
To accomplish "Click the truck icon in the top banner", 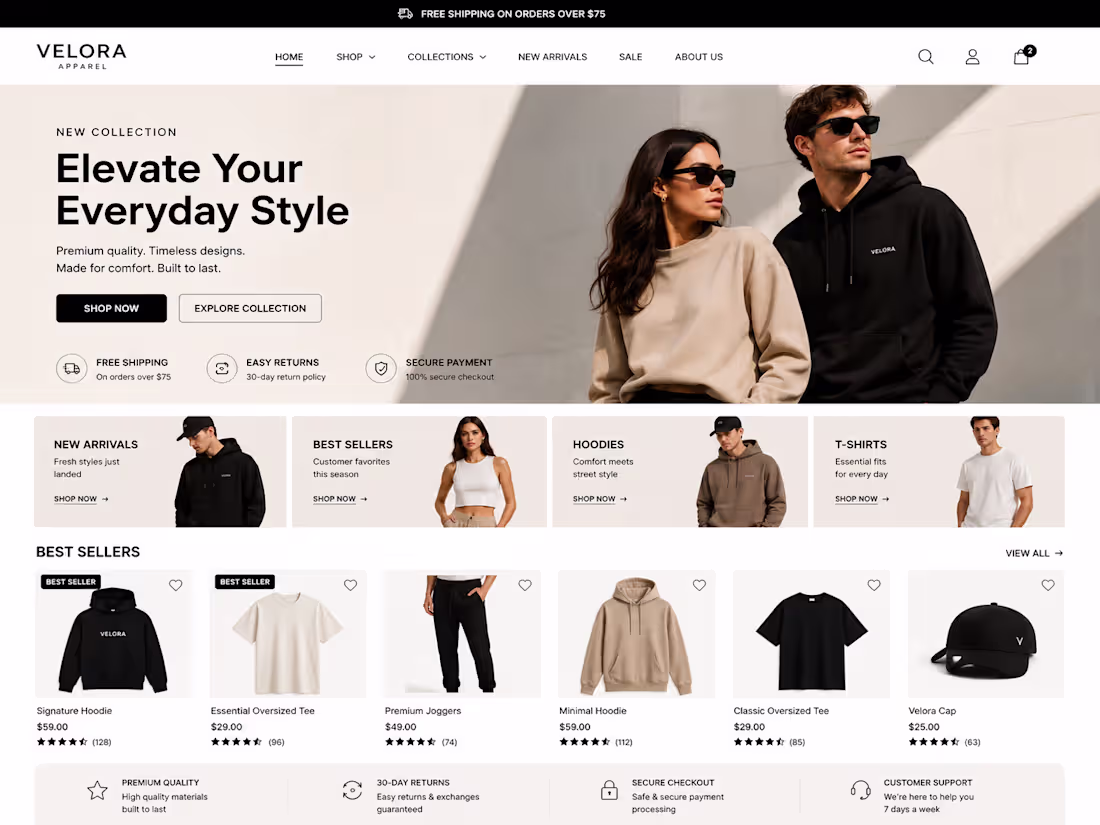I will [x=405, y=13].
